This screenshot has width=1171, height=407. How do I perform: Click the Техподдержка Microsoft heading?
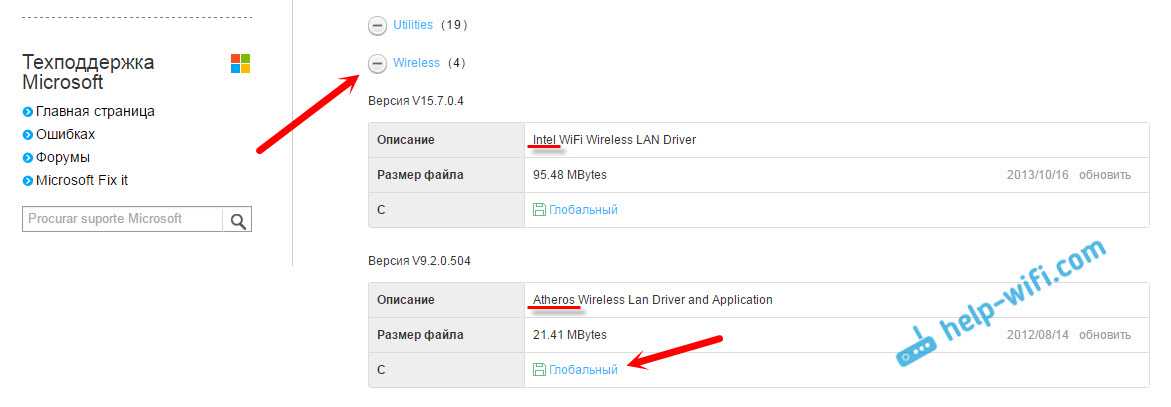(x=88, y=72)
